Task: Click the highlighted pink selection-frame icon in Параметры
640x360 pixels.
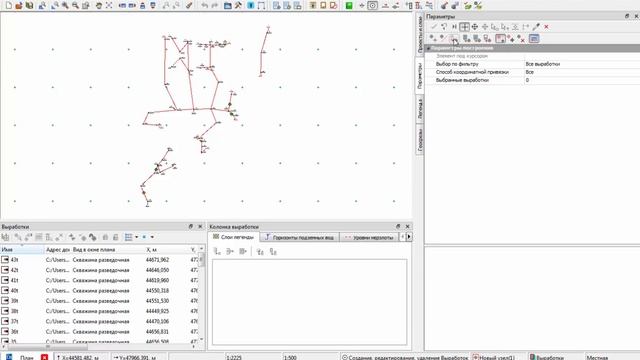Action: pyautogui.click(x=500, y=38)
